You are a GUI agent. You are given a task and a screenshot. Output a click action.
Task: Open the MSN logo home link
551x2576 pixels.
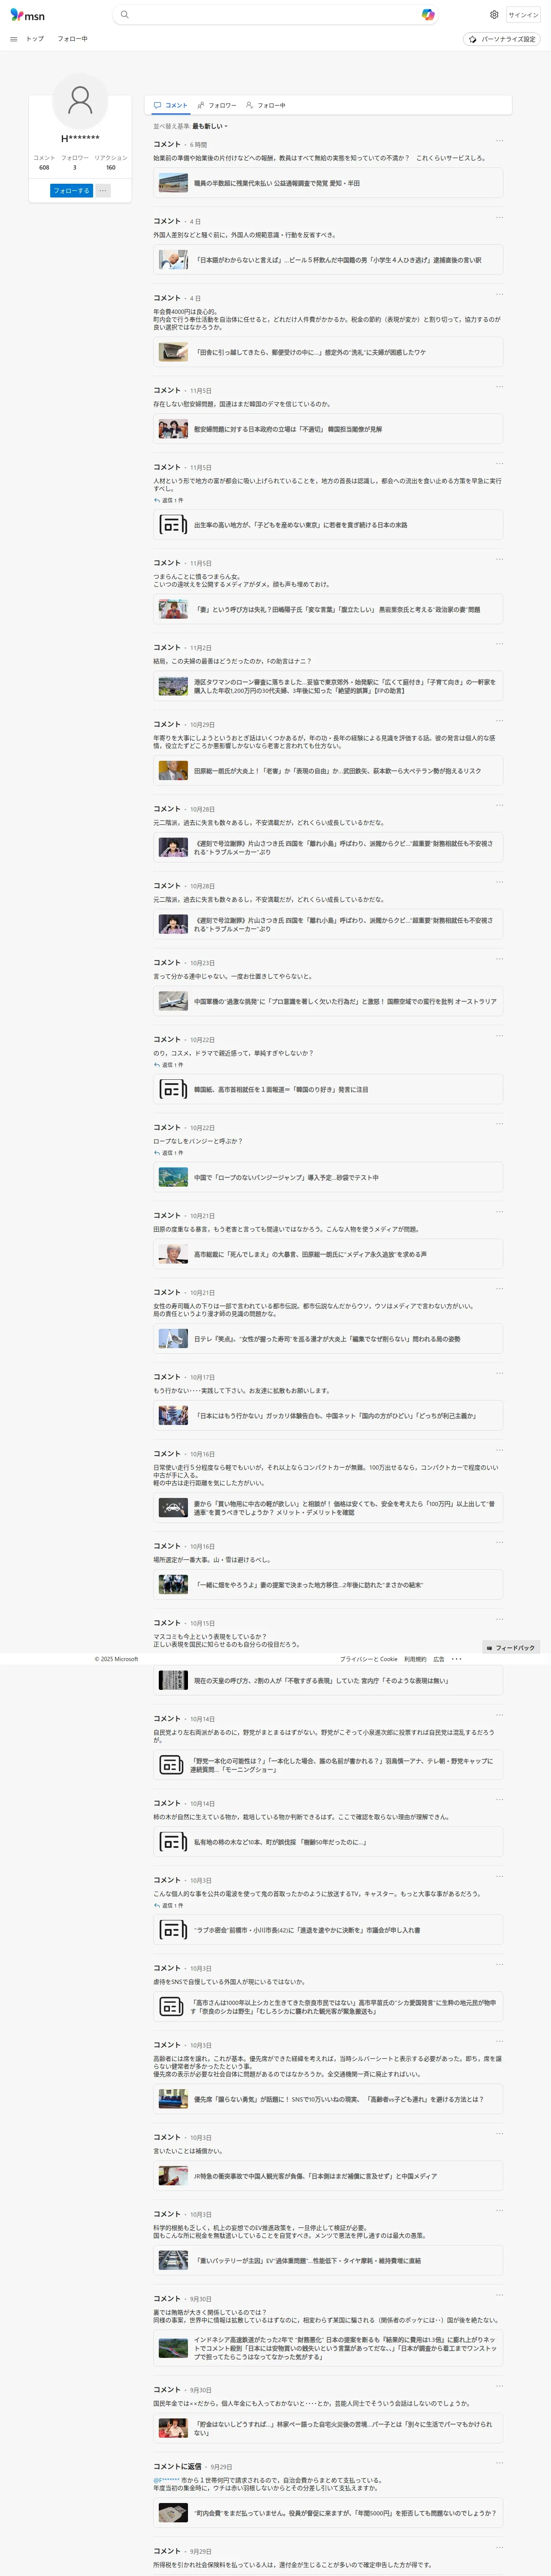(x=27, y=15)
